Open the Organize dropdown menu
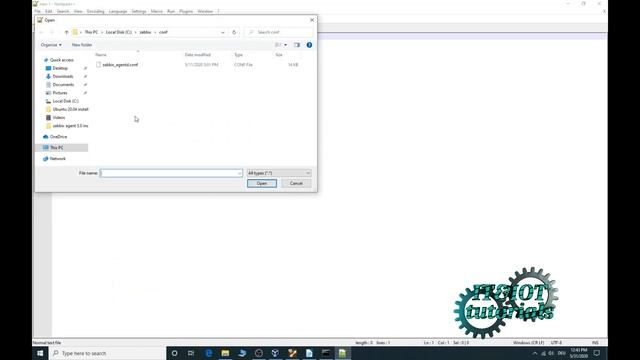This screenshot has height=360, width=640. pos(51,45)
